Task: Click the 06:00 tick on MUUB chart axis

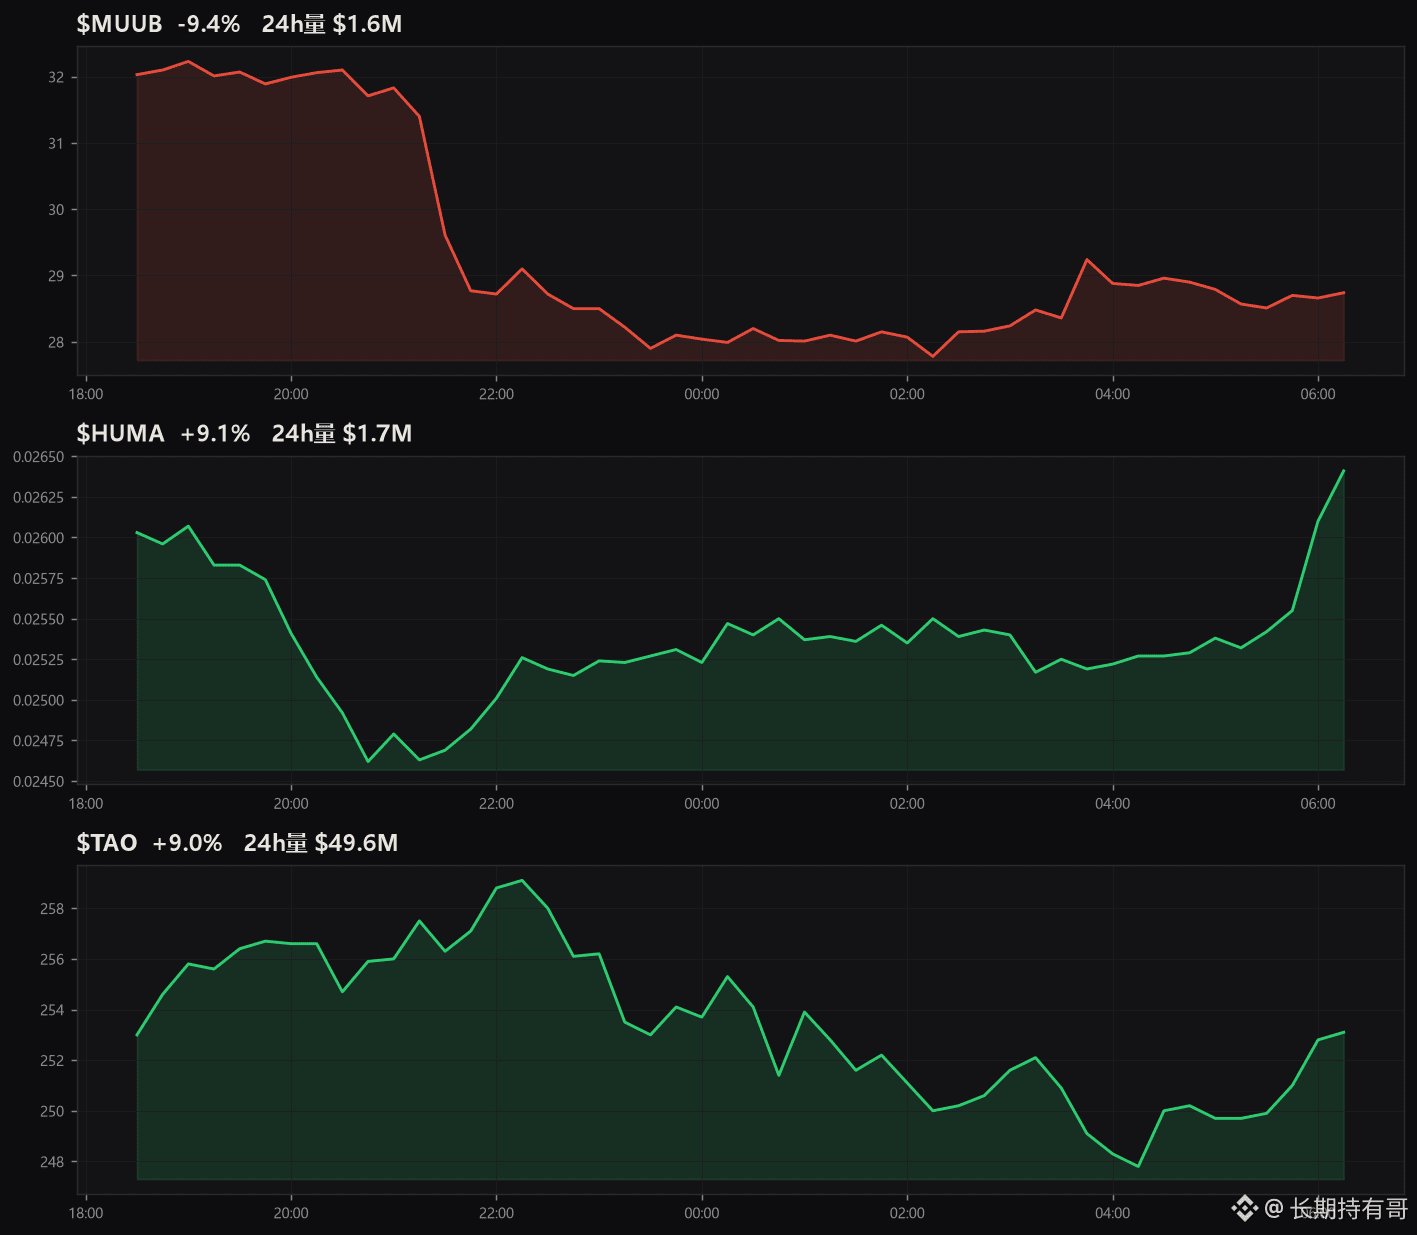Action: [x=1317, y=394]
